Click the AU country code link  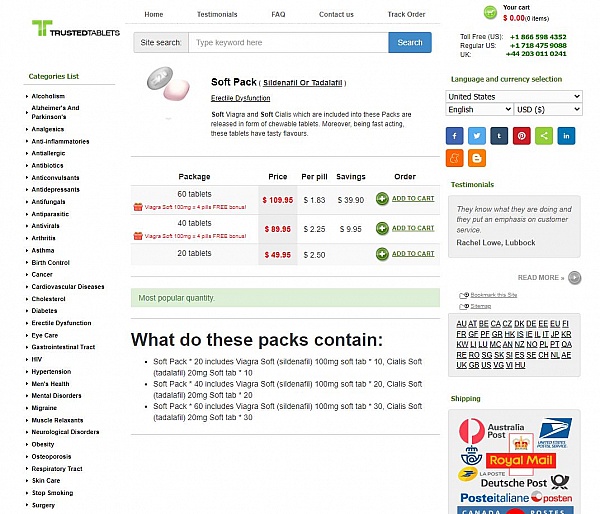click(x=461, y=324)
